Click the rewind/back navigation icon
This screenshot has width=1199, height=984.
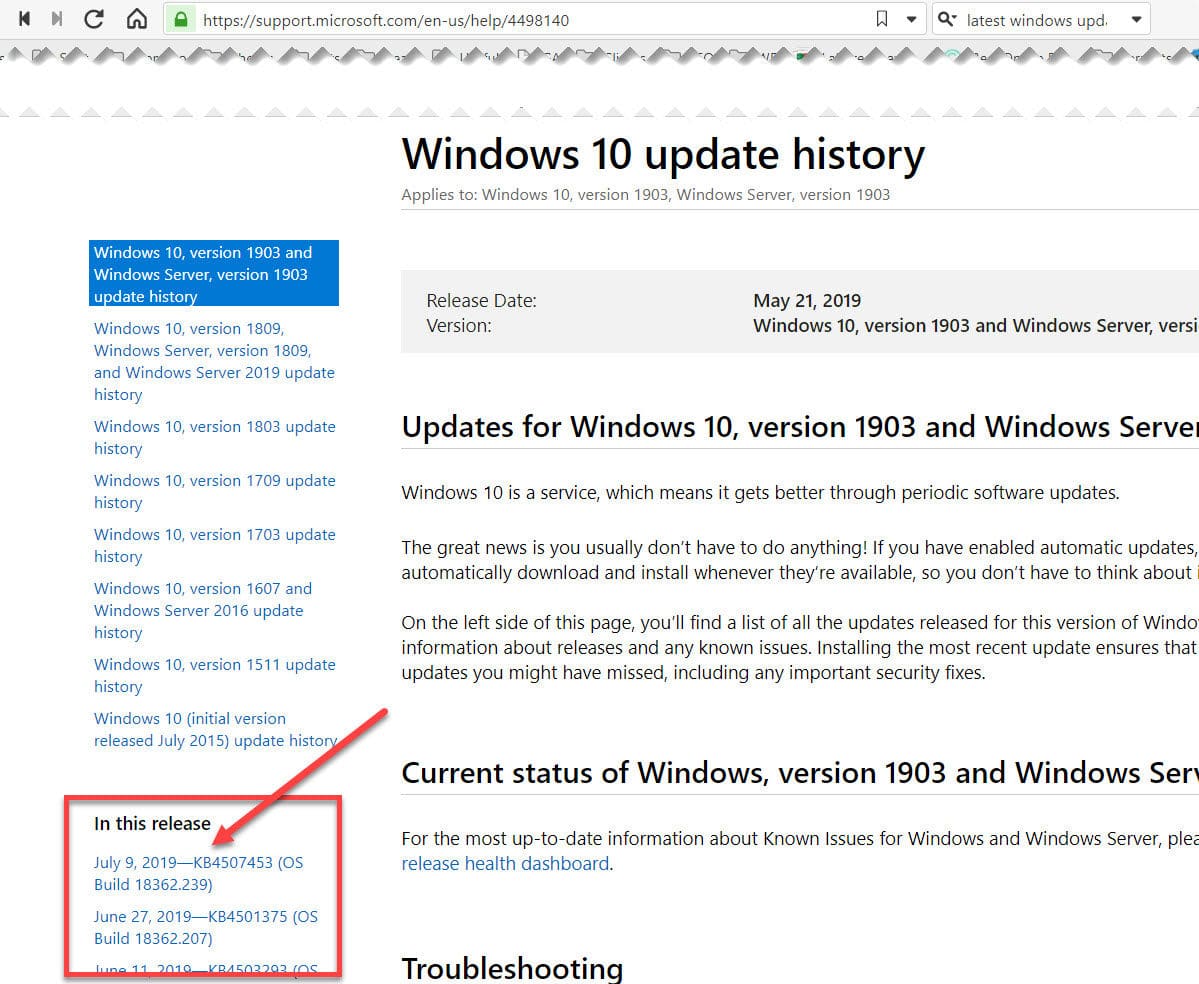point(24,19)
